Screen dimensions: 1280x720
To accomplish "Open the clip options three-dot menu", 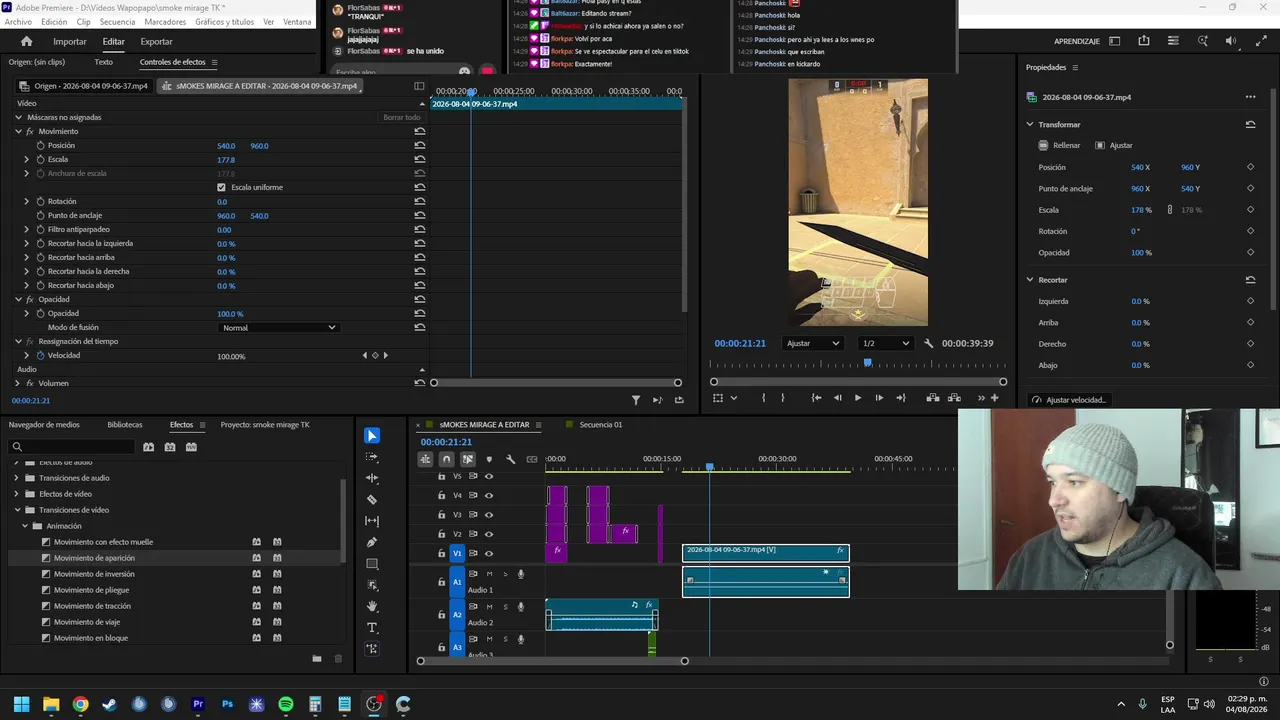I will point(1250,97).
